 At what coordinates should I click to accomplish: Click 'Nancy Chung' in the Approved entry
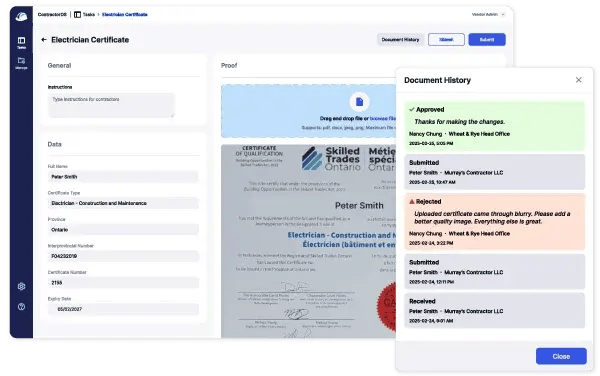pos(425,134)
